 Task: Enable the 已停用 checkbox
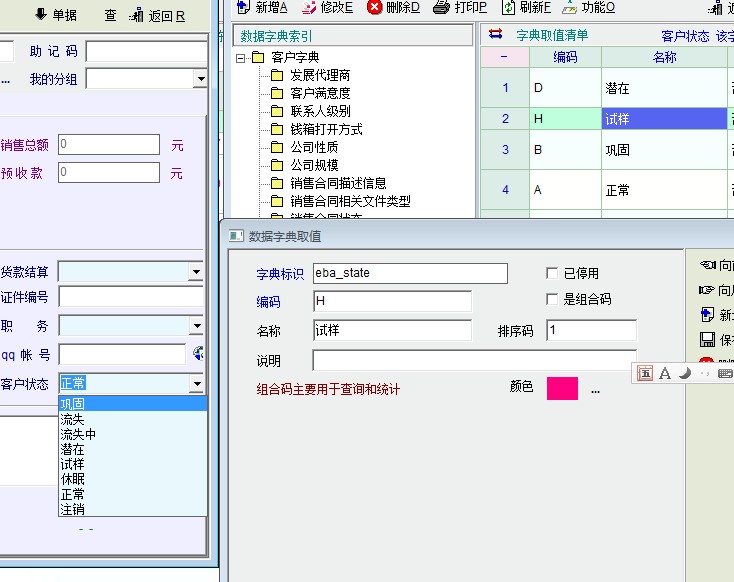pos(552,273)
